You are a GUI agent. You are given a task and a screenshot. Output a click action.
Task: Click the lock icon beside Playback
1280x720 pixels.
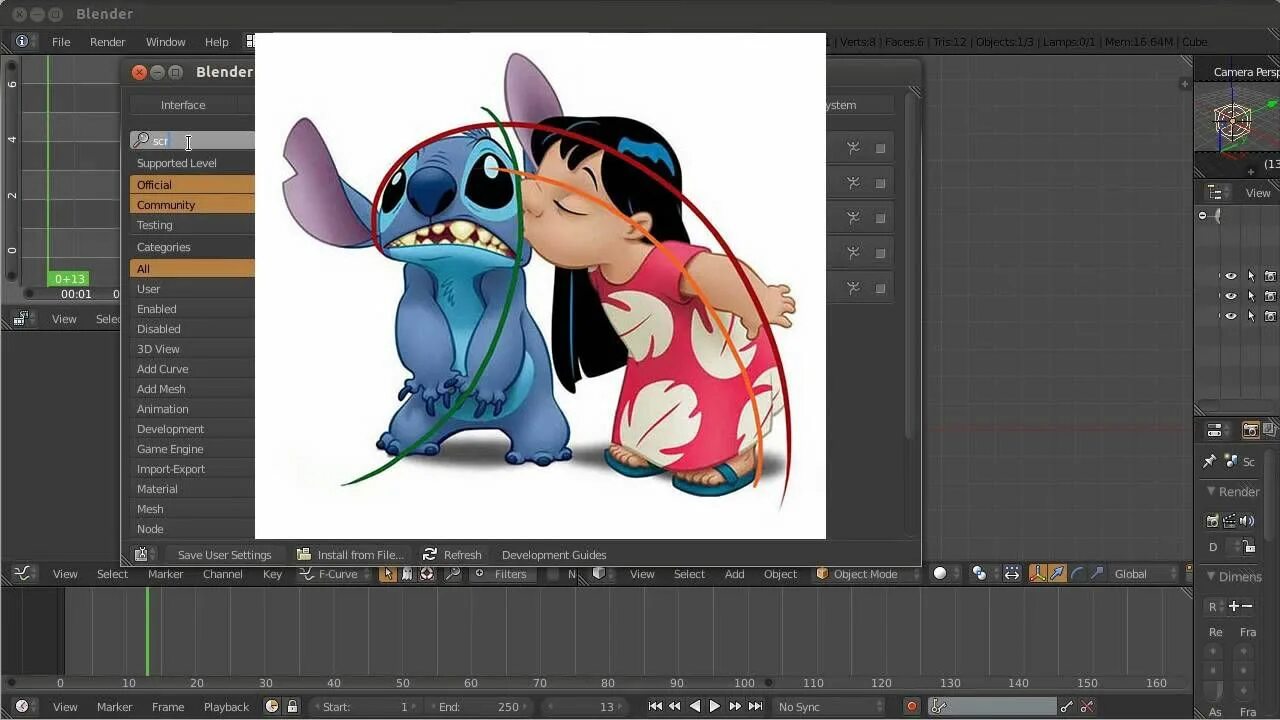(292, 706)
